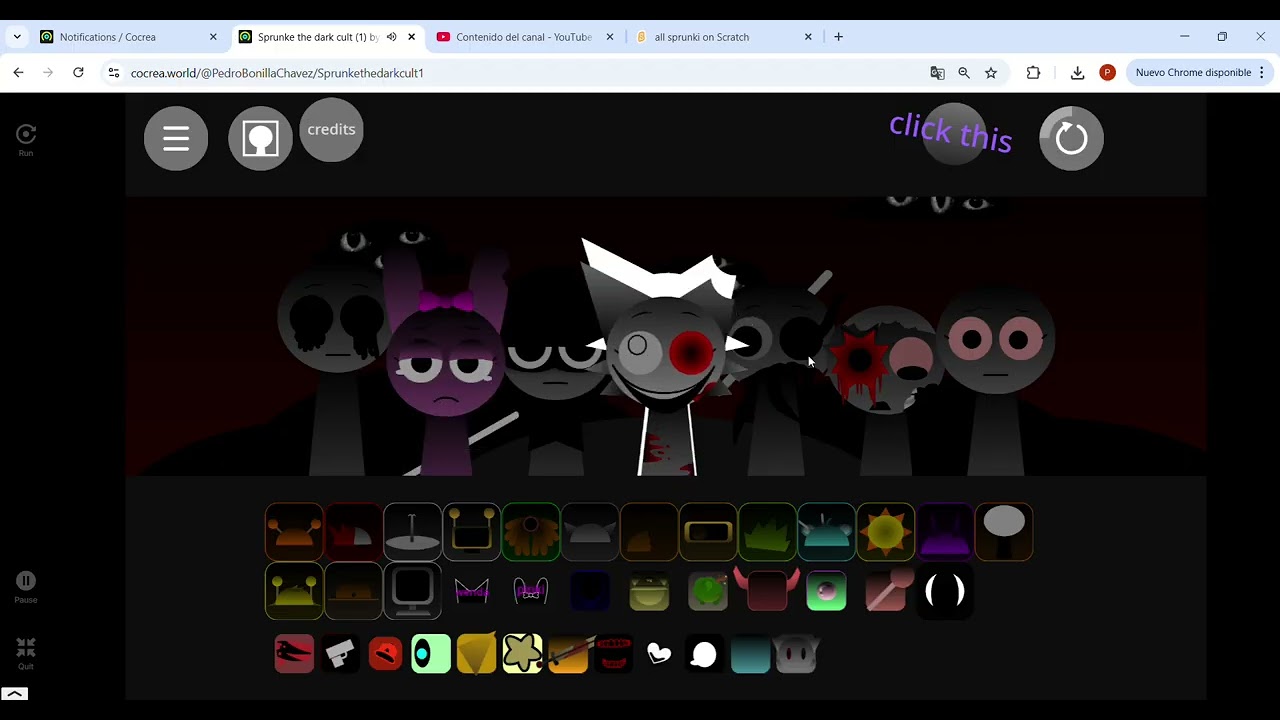
Task: Bookmark this page with the star
Action: 991,73
